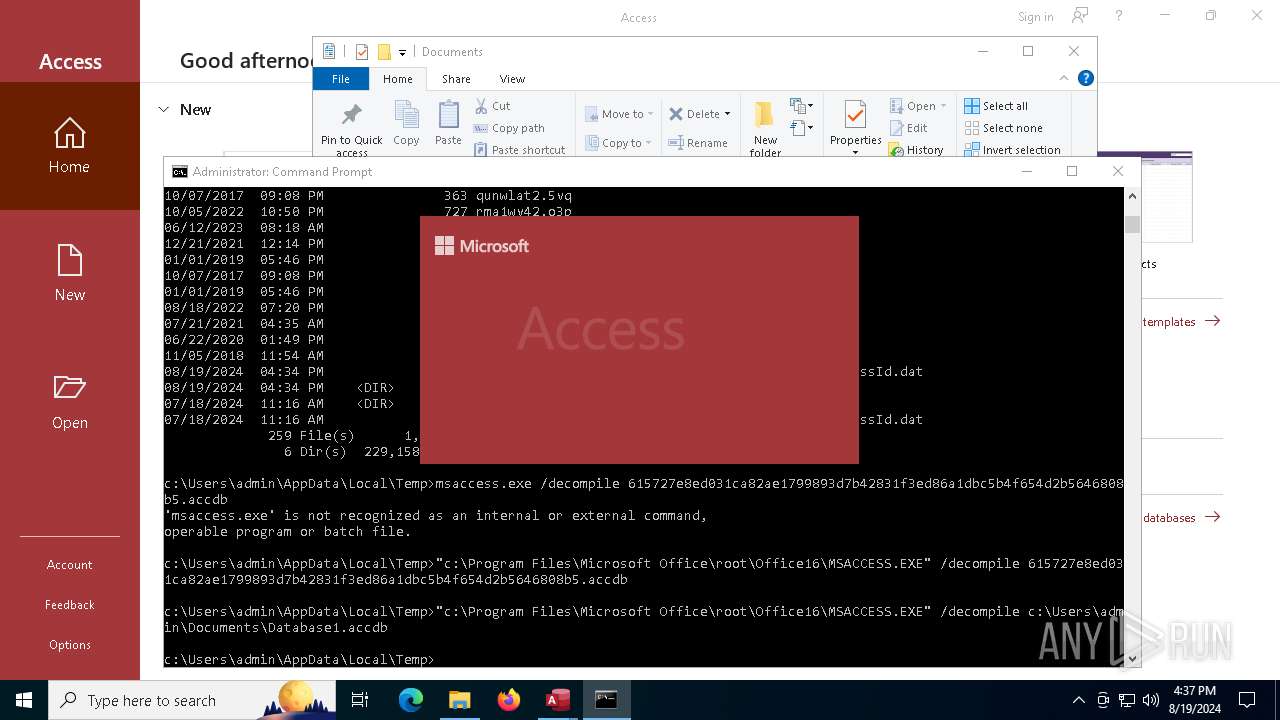Click the network tray icon

pos(1127,700)
